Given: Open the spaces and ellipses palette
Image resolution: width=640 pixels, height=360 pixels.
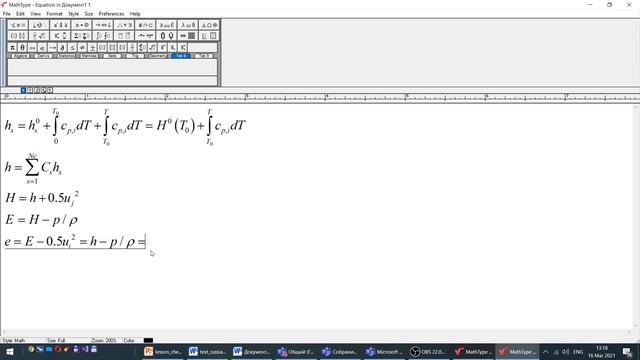Looking at the screenshot, I should click(x=39, y=25).
